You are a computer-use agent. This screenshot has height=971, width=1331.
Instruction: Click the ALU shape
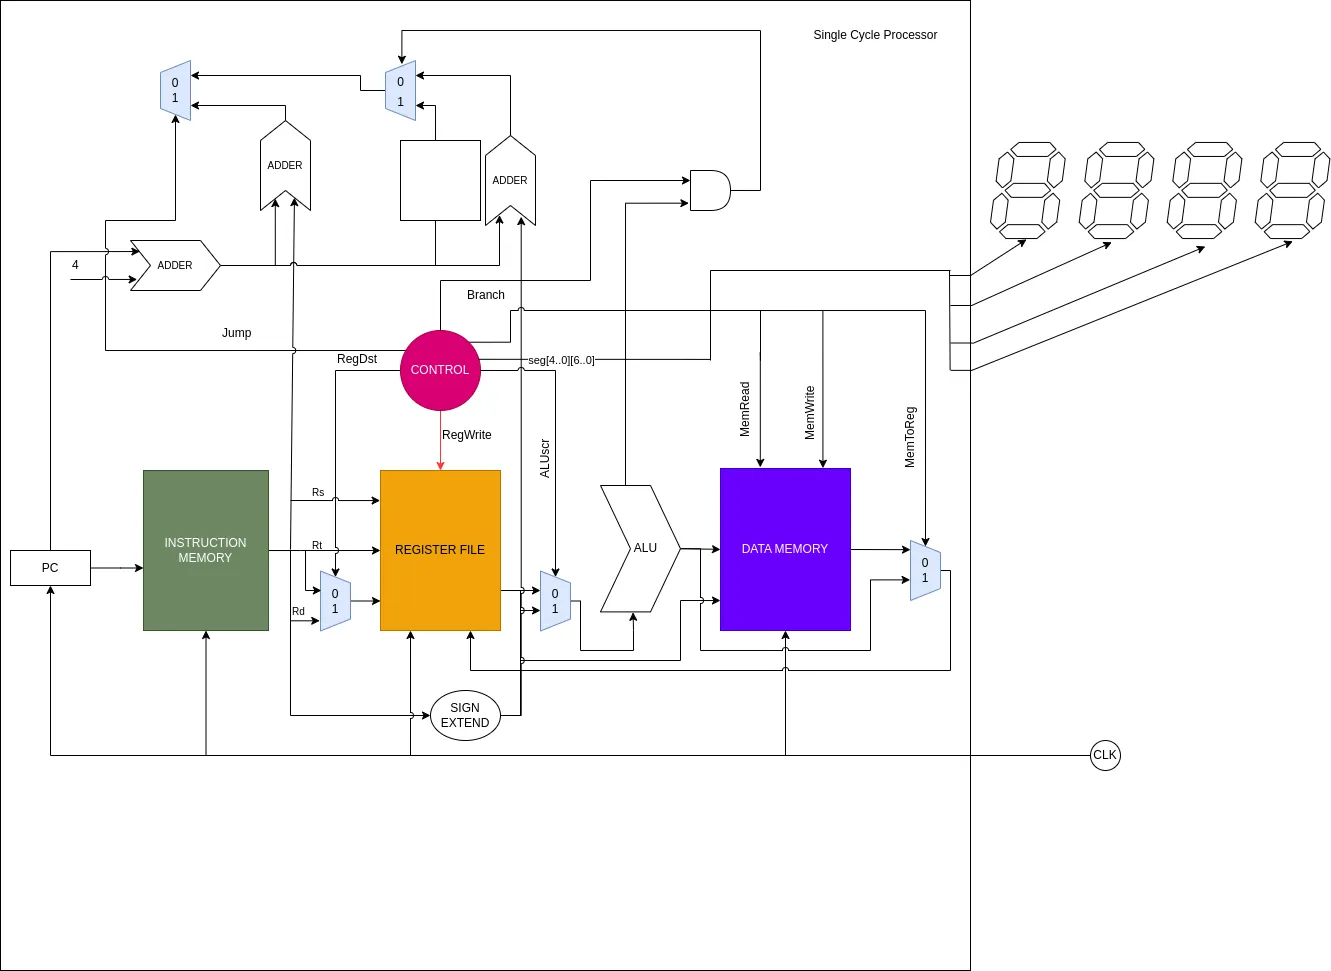click(x=640, y=548)
